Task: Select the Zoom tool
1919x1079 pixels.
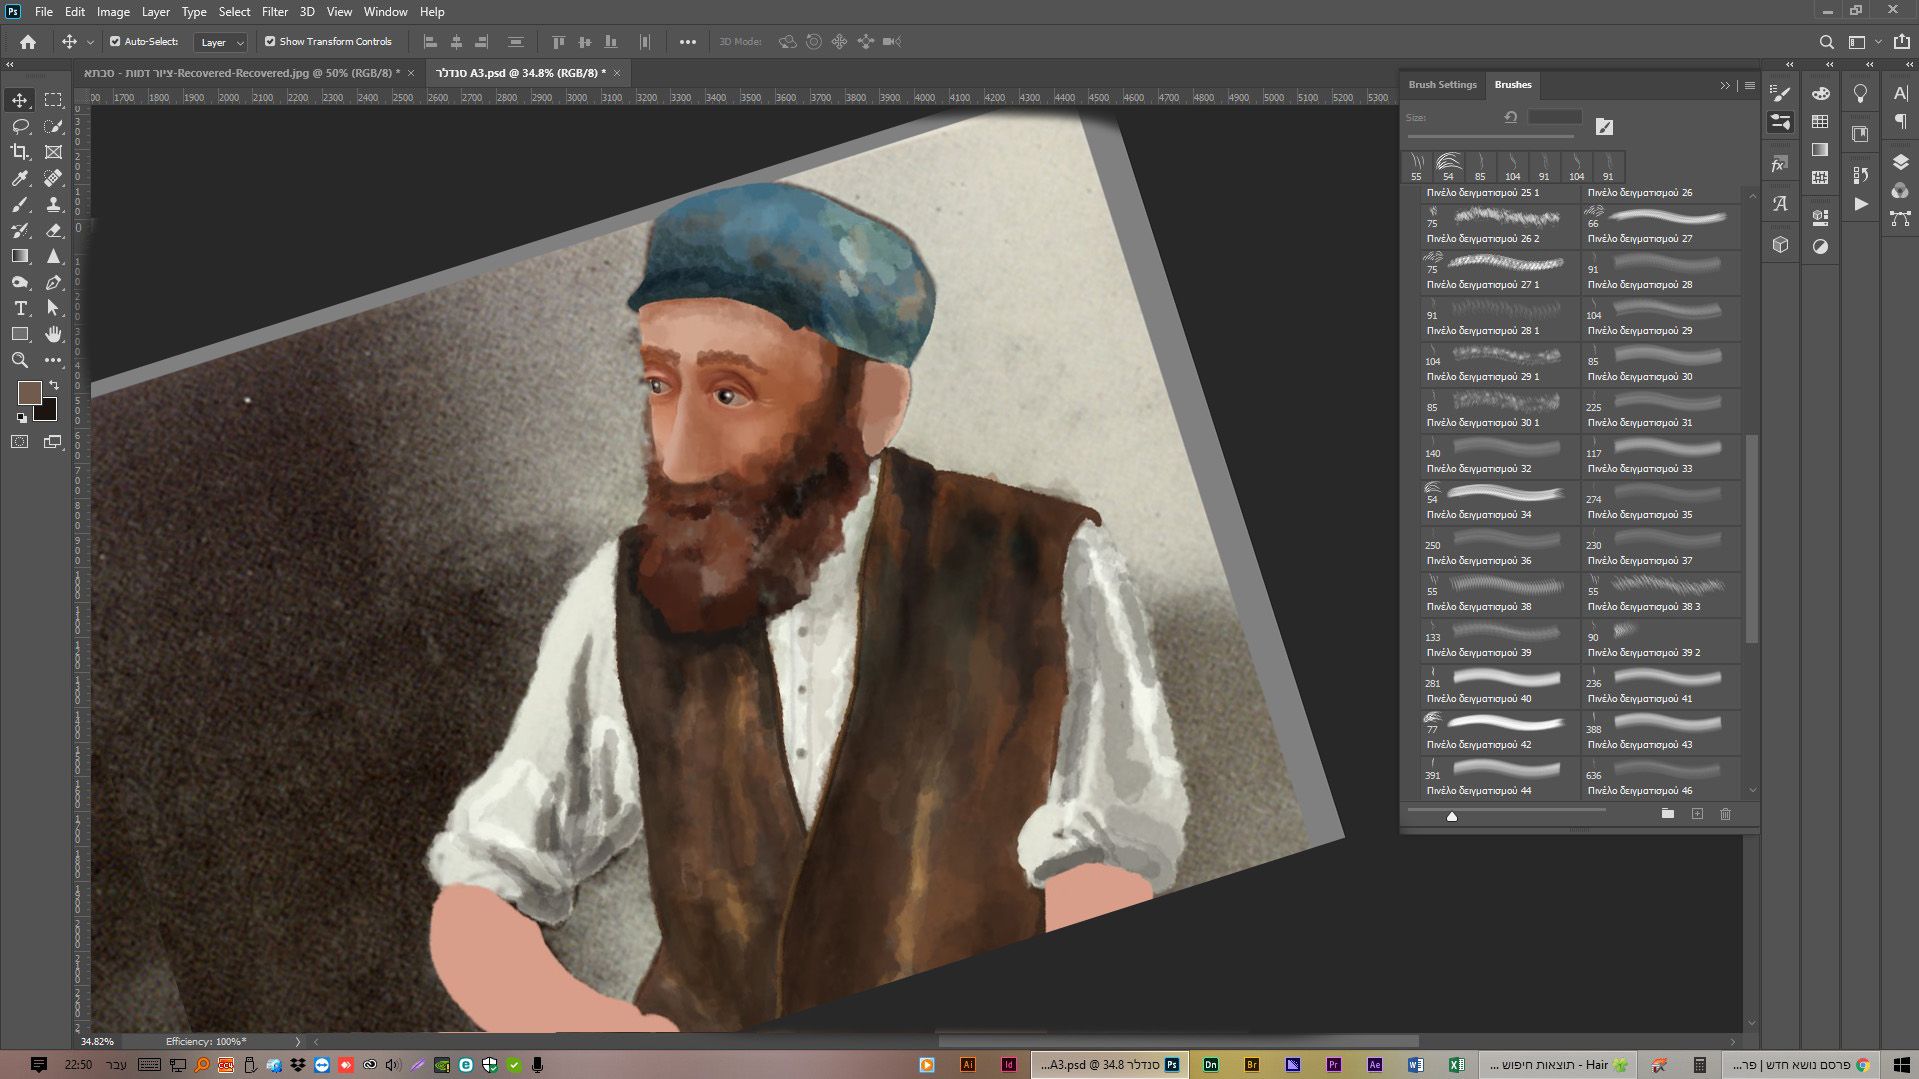Action: tap(20, 360)
